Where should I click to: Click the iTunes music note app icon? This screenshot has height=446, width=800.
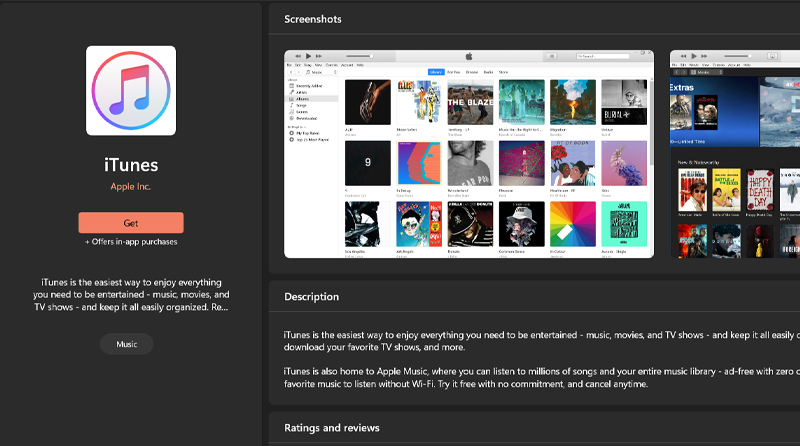(x=131, y=91)
